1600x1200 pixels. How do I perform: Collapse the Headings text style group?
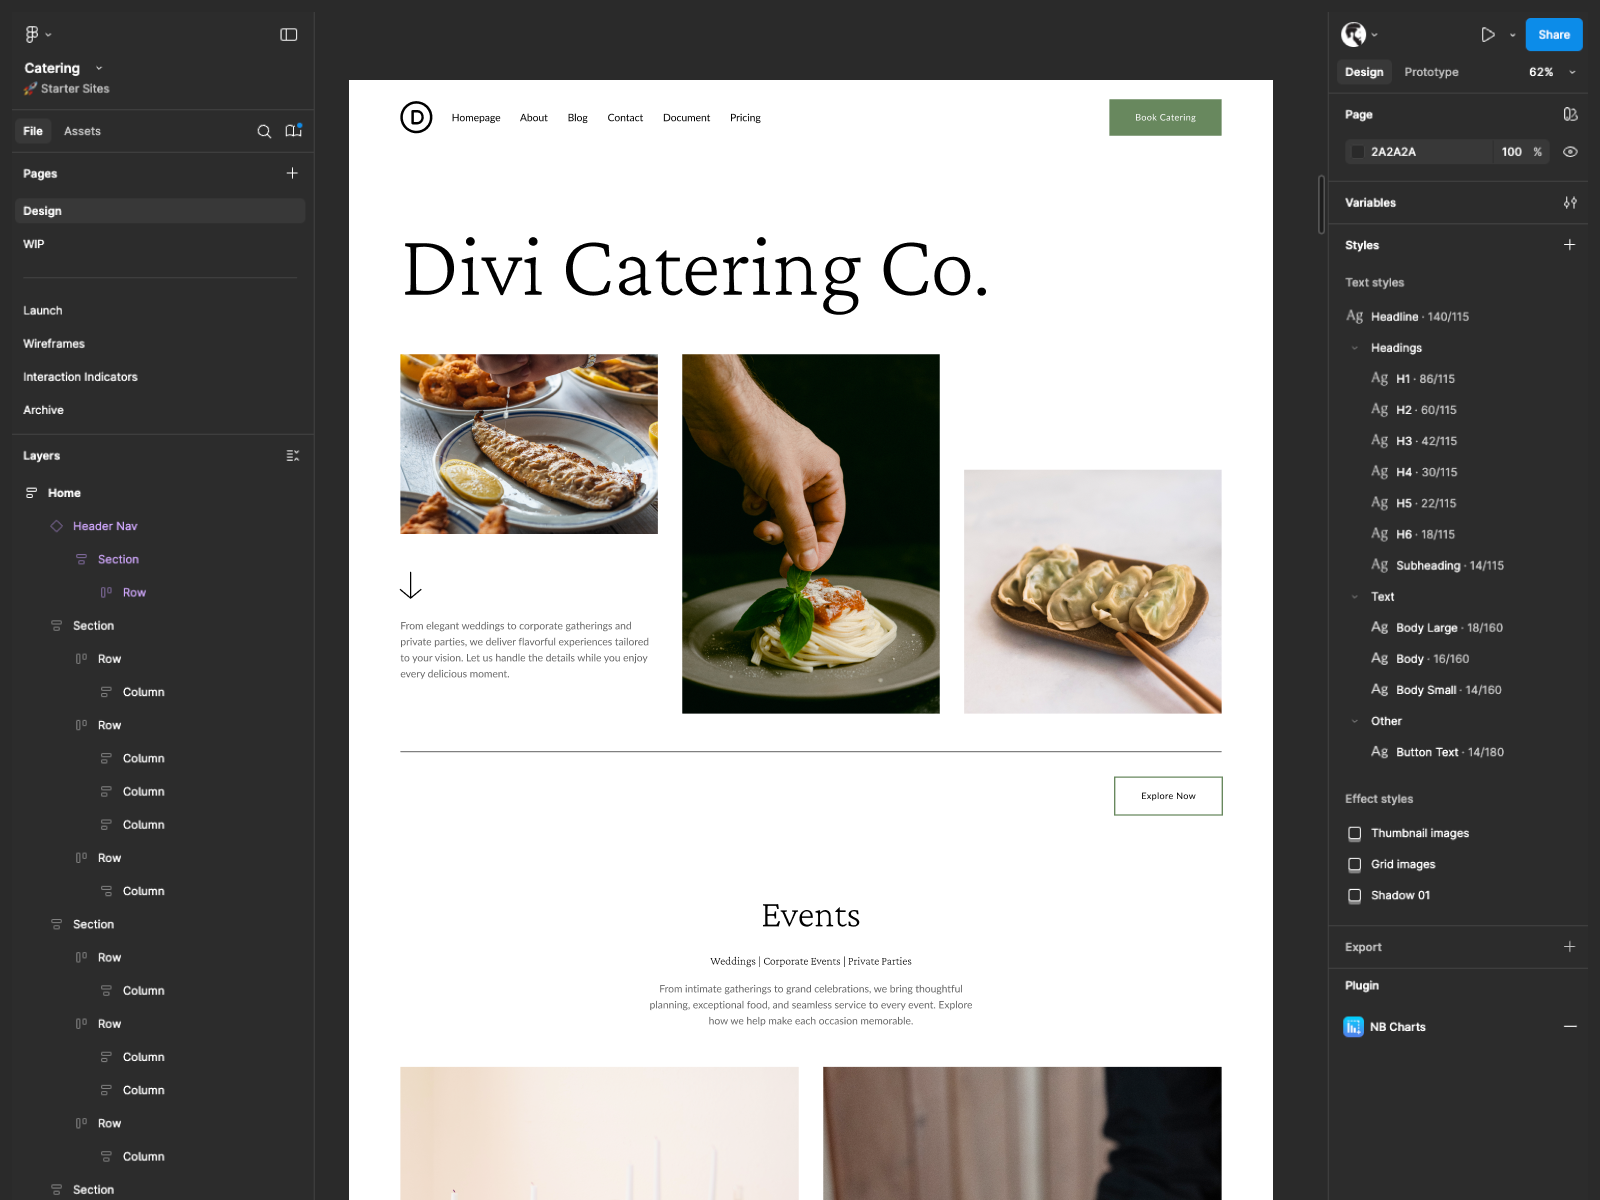click(1356, 347)
